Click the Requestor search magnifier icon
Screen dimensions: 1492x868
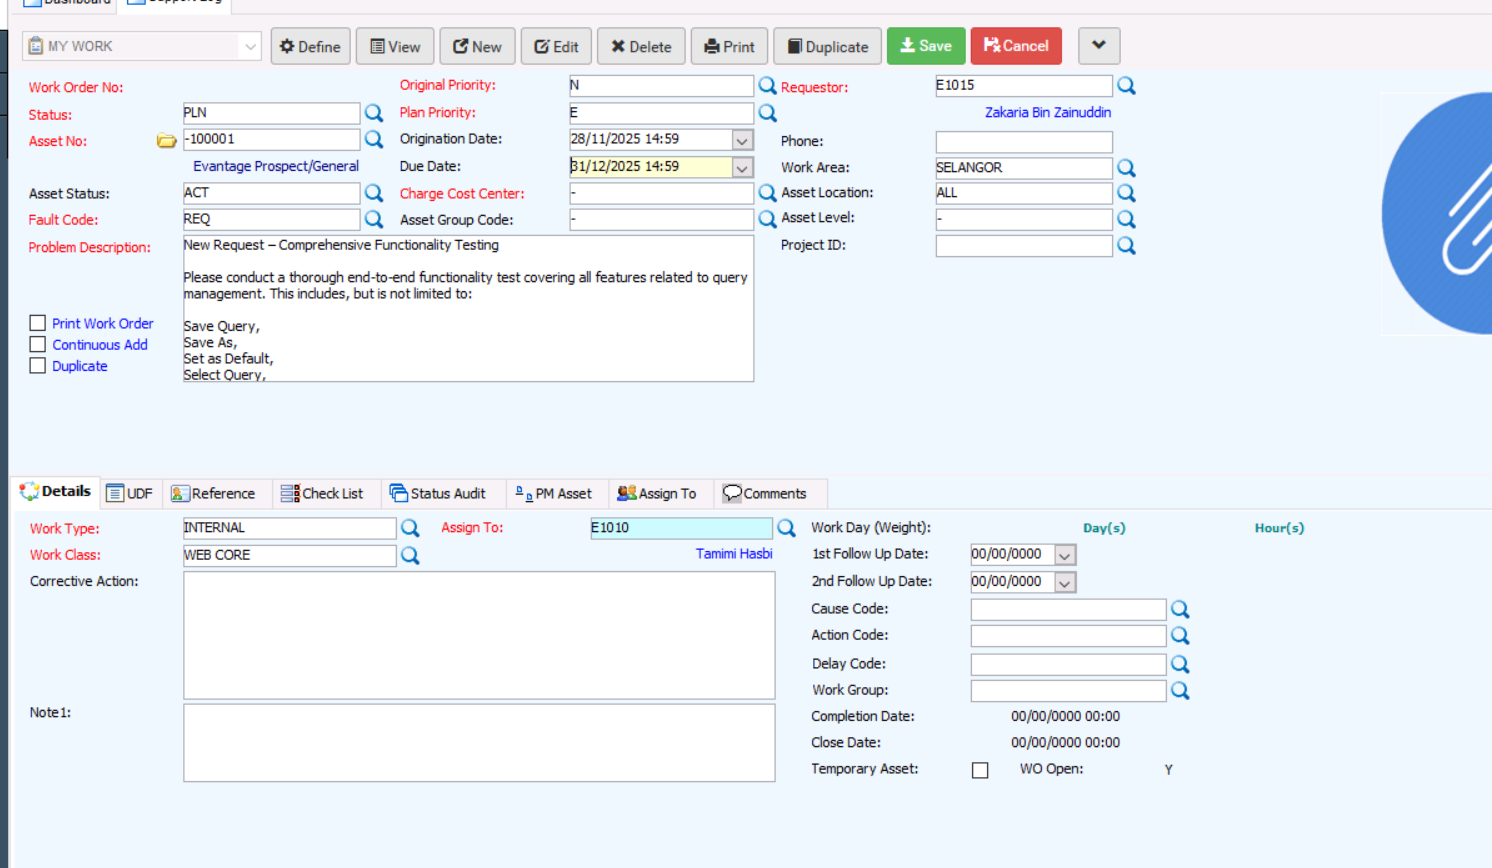(x=1126, y=86)
